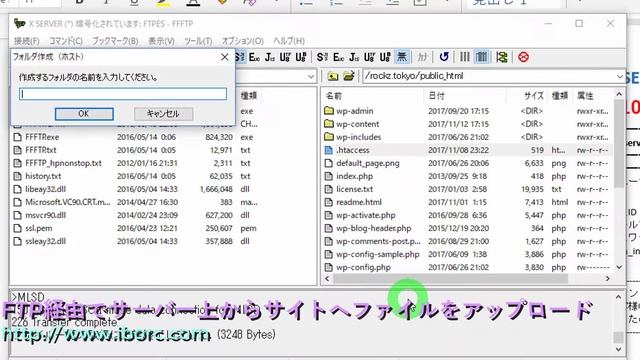Click OK in the folder creation dialog
The image size is (640, 360).
tap(84, 114)
